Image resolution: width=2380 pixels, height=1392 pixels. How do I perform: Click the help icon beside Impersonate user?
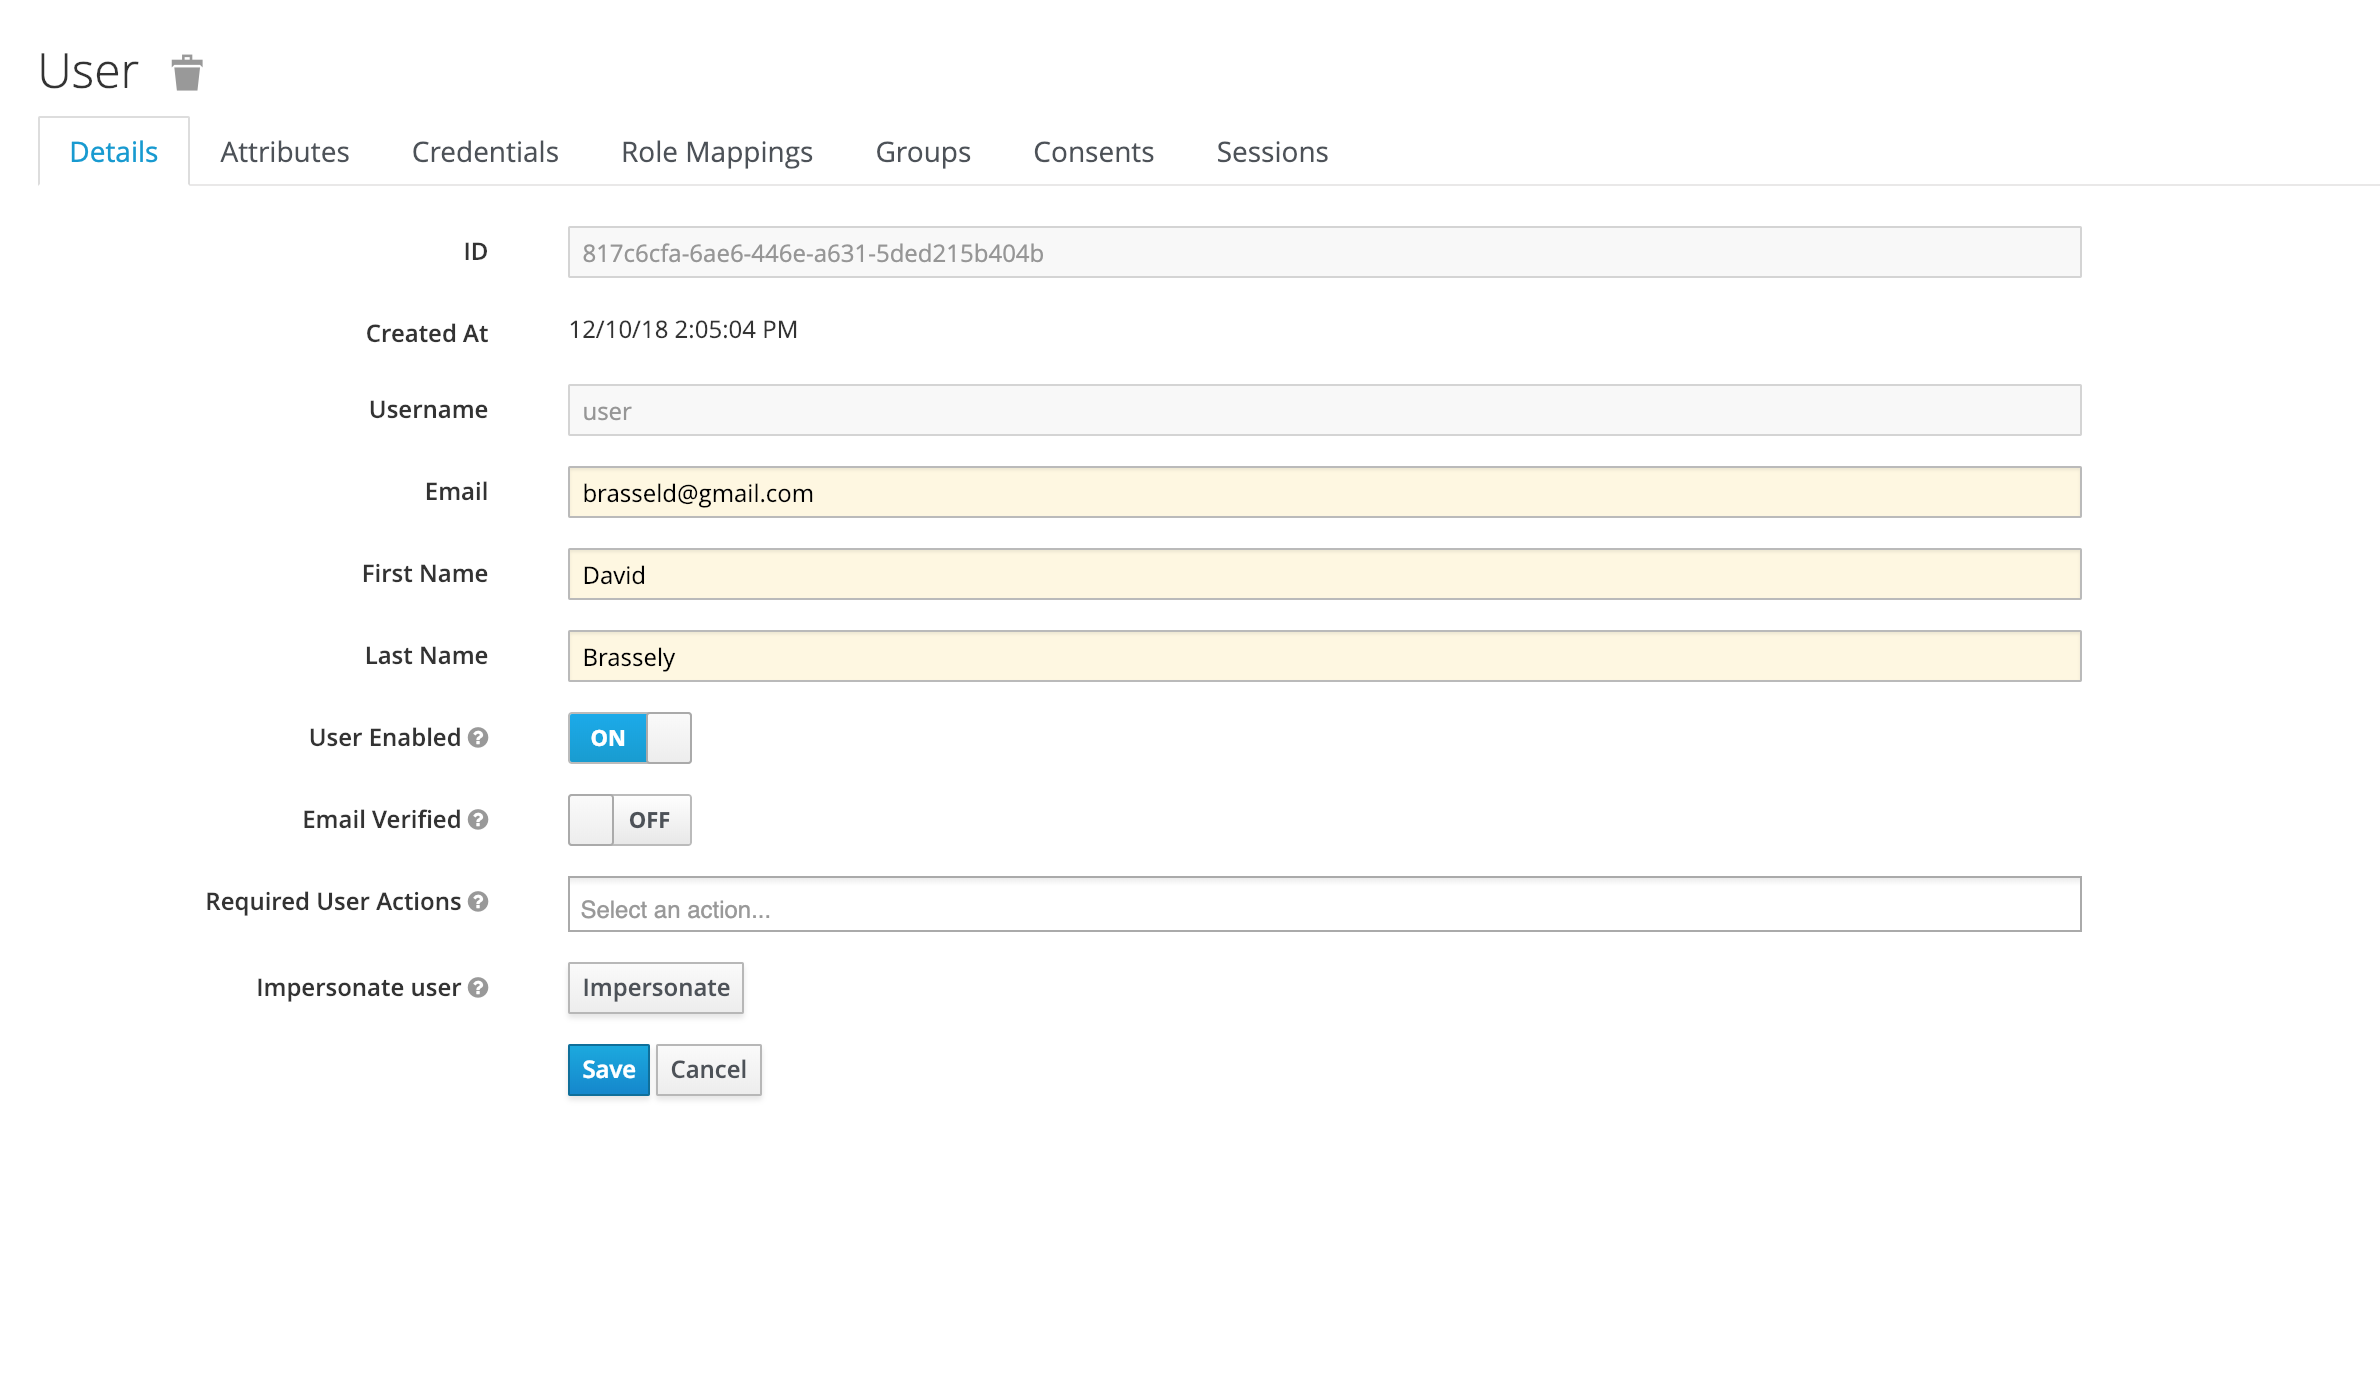(x=479, y=988)
